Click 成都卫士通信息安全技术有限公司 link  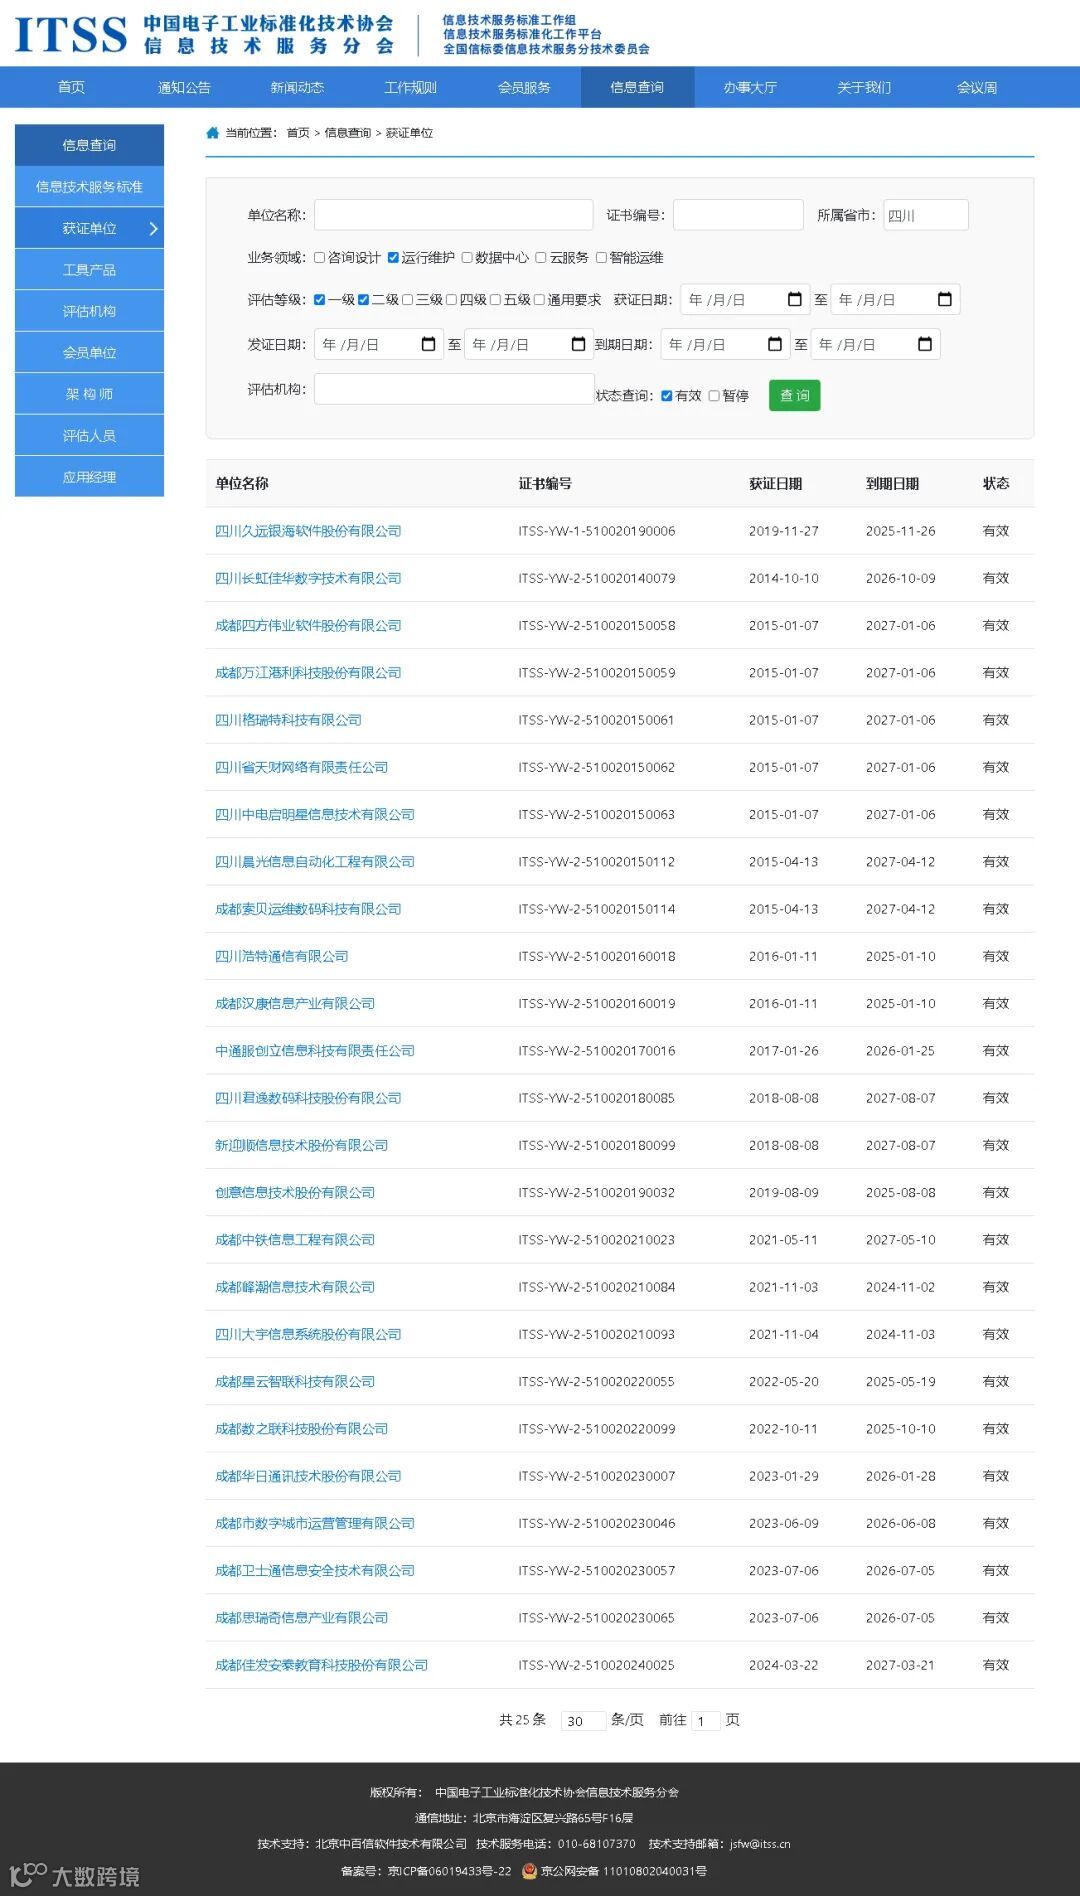315,1571
